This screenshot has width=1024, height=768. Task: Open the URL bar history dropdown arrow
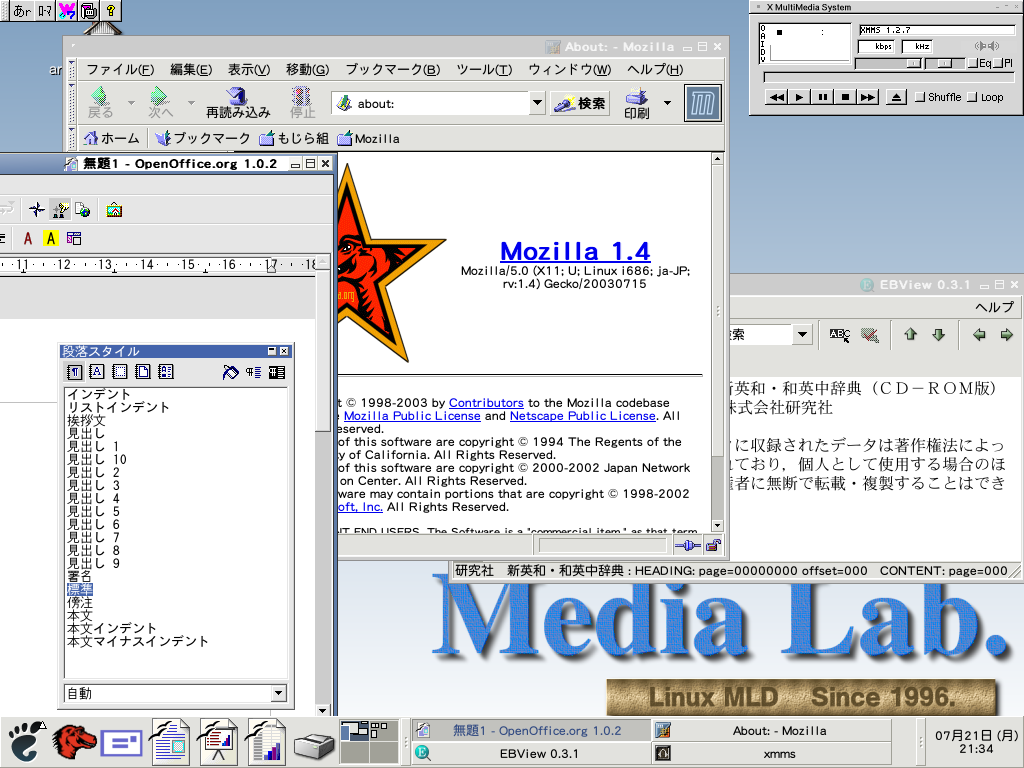[537, 103]
